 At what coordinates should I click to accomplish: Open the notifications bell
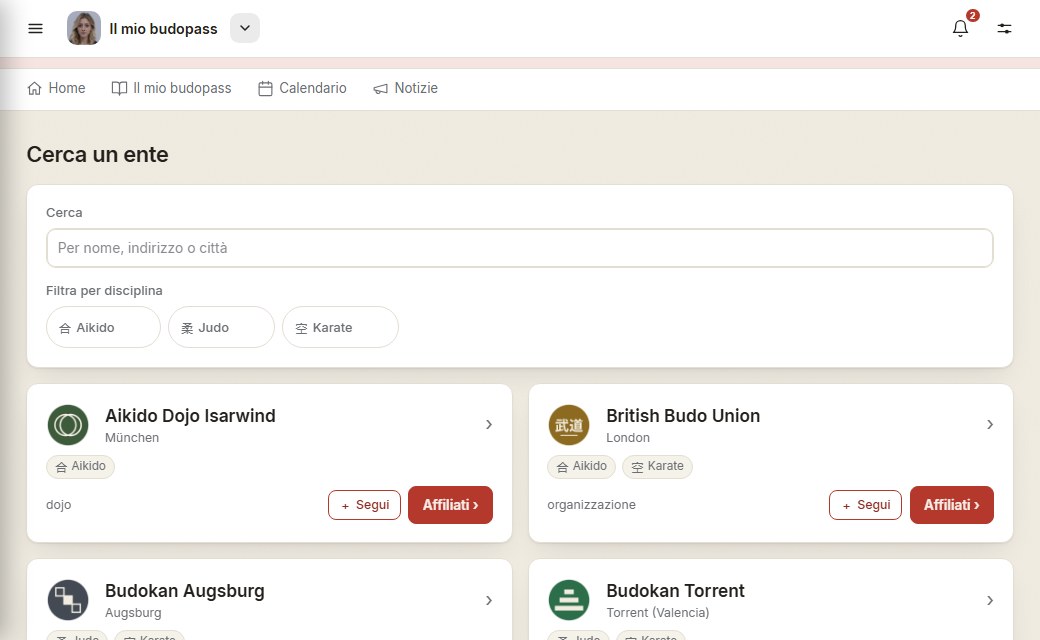click(960, 28)
